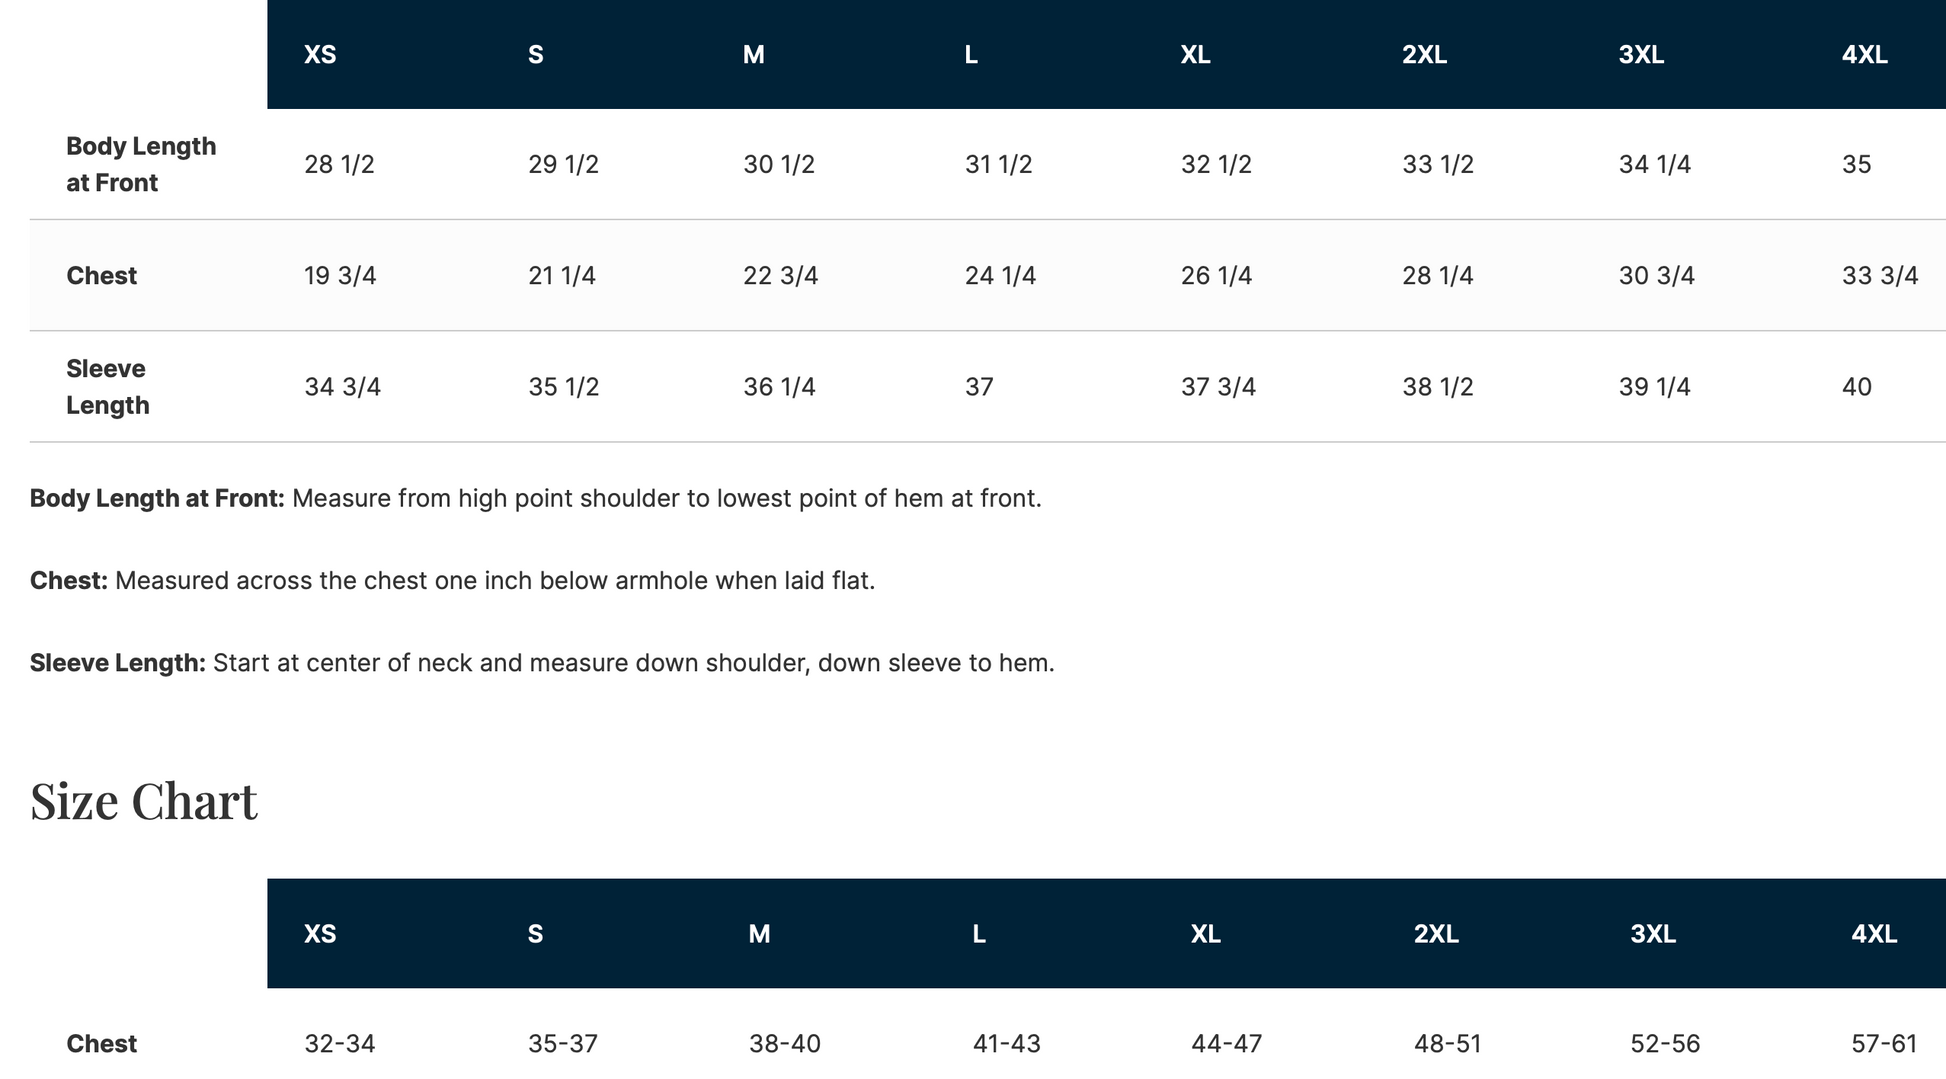
Task: Click the 37 sleeve length cell
Action: pos(979,387)
